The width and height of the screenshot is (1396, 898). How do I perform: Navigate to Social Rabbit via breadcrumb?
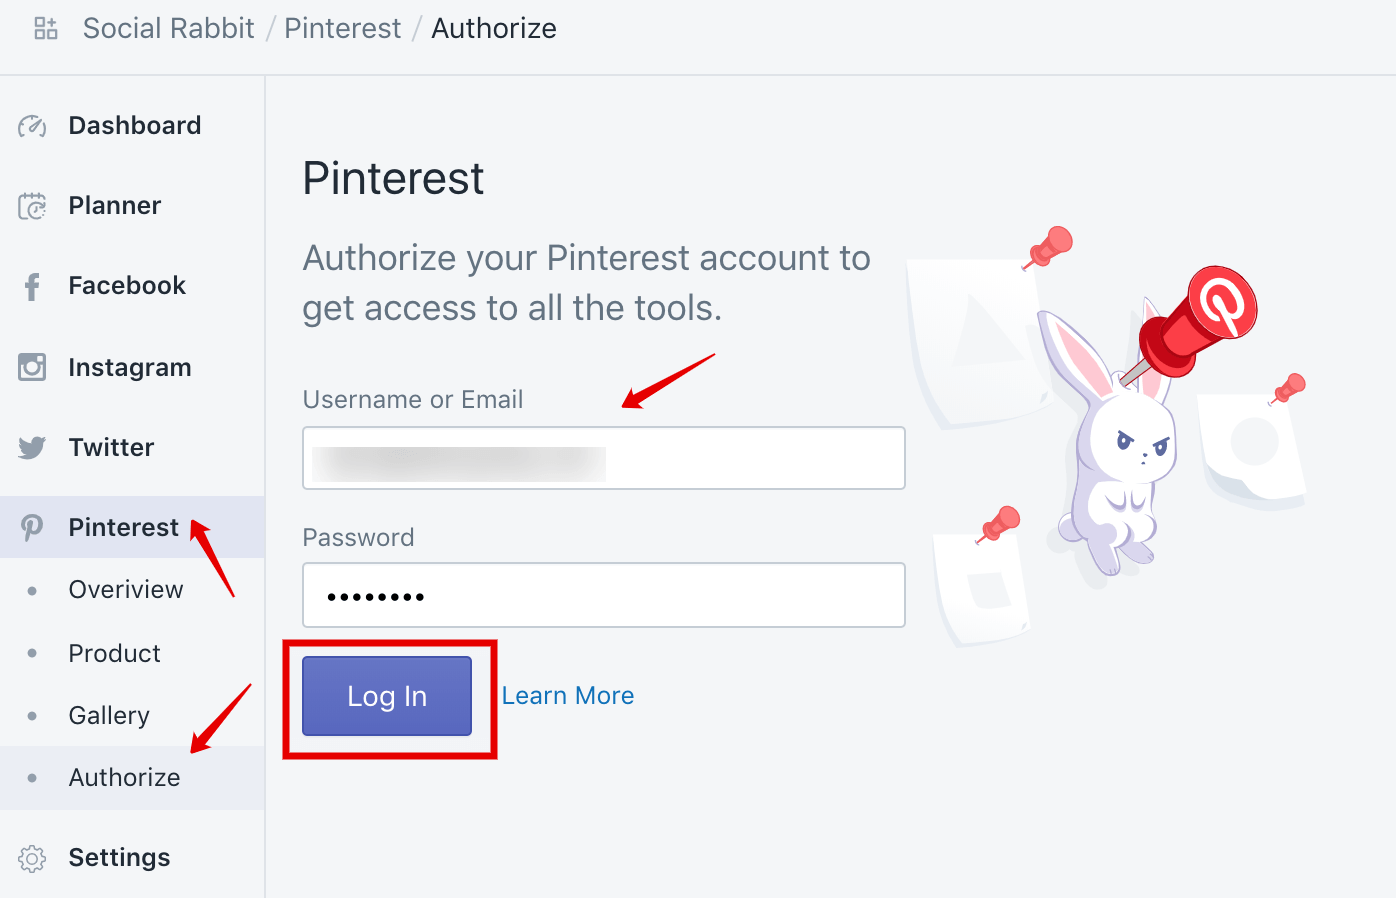tap(168, 28)
